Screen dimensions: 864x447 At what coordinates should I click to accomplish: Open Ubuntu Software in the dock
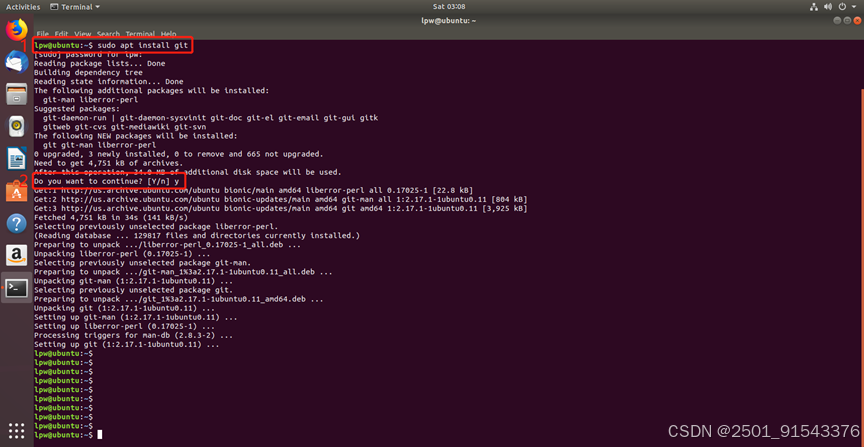(17, 191)
